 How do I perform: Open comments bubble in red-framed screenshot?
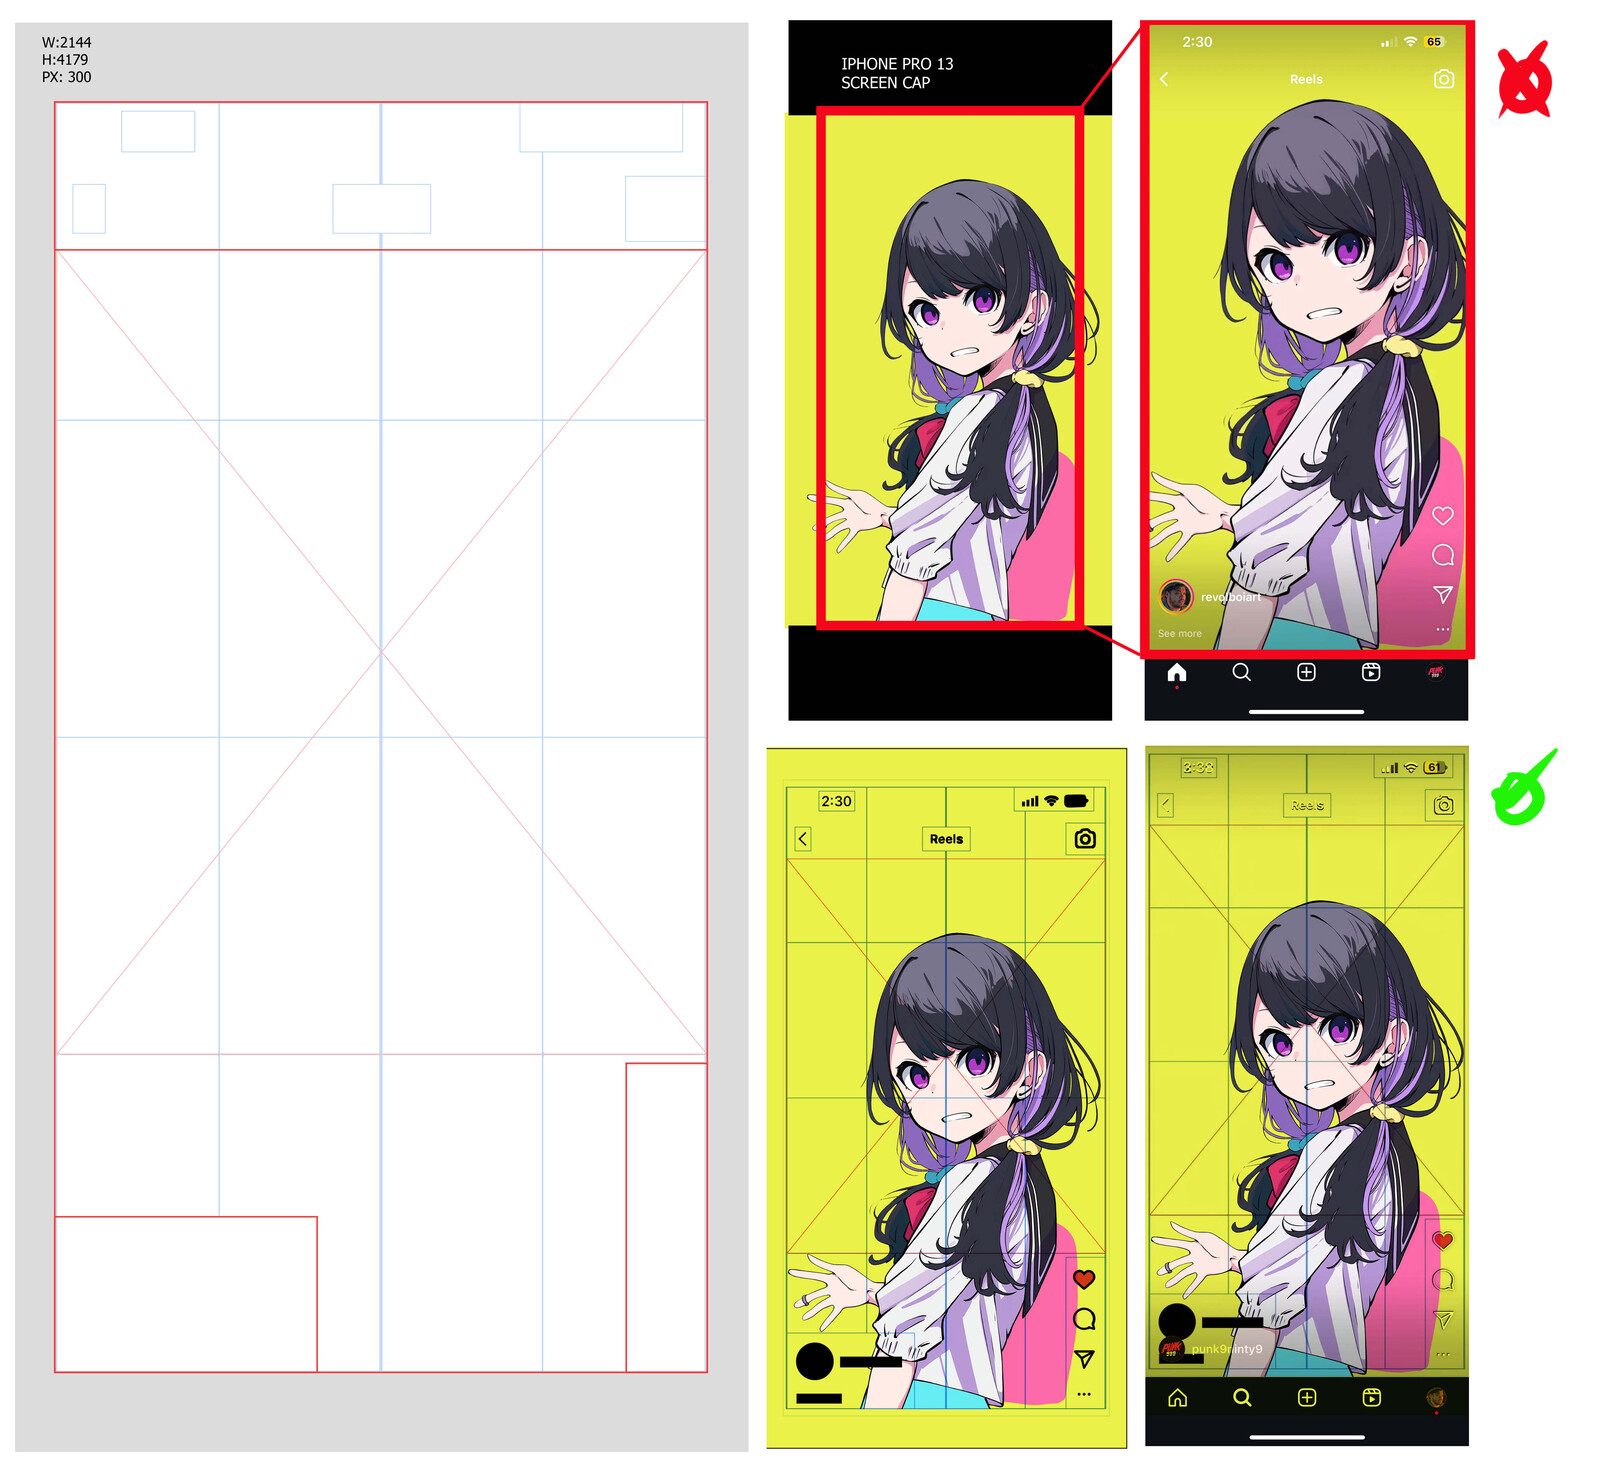pyautogui.click(x=1442, y=555)
